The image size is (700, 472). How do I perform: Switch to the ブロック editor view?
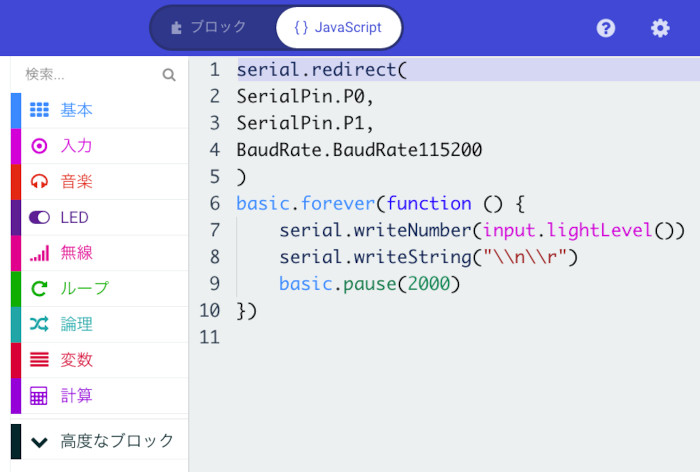[x=209, y=27]
